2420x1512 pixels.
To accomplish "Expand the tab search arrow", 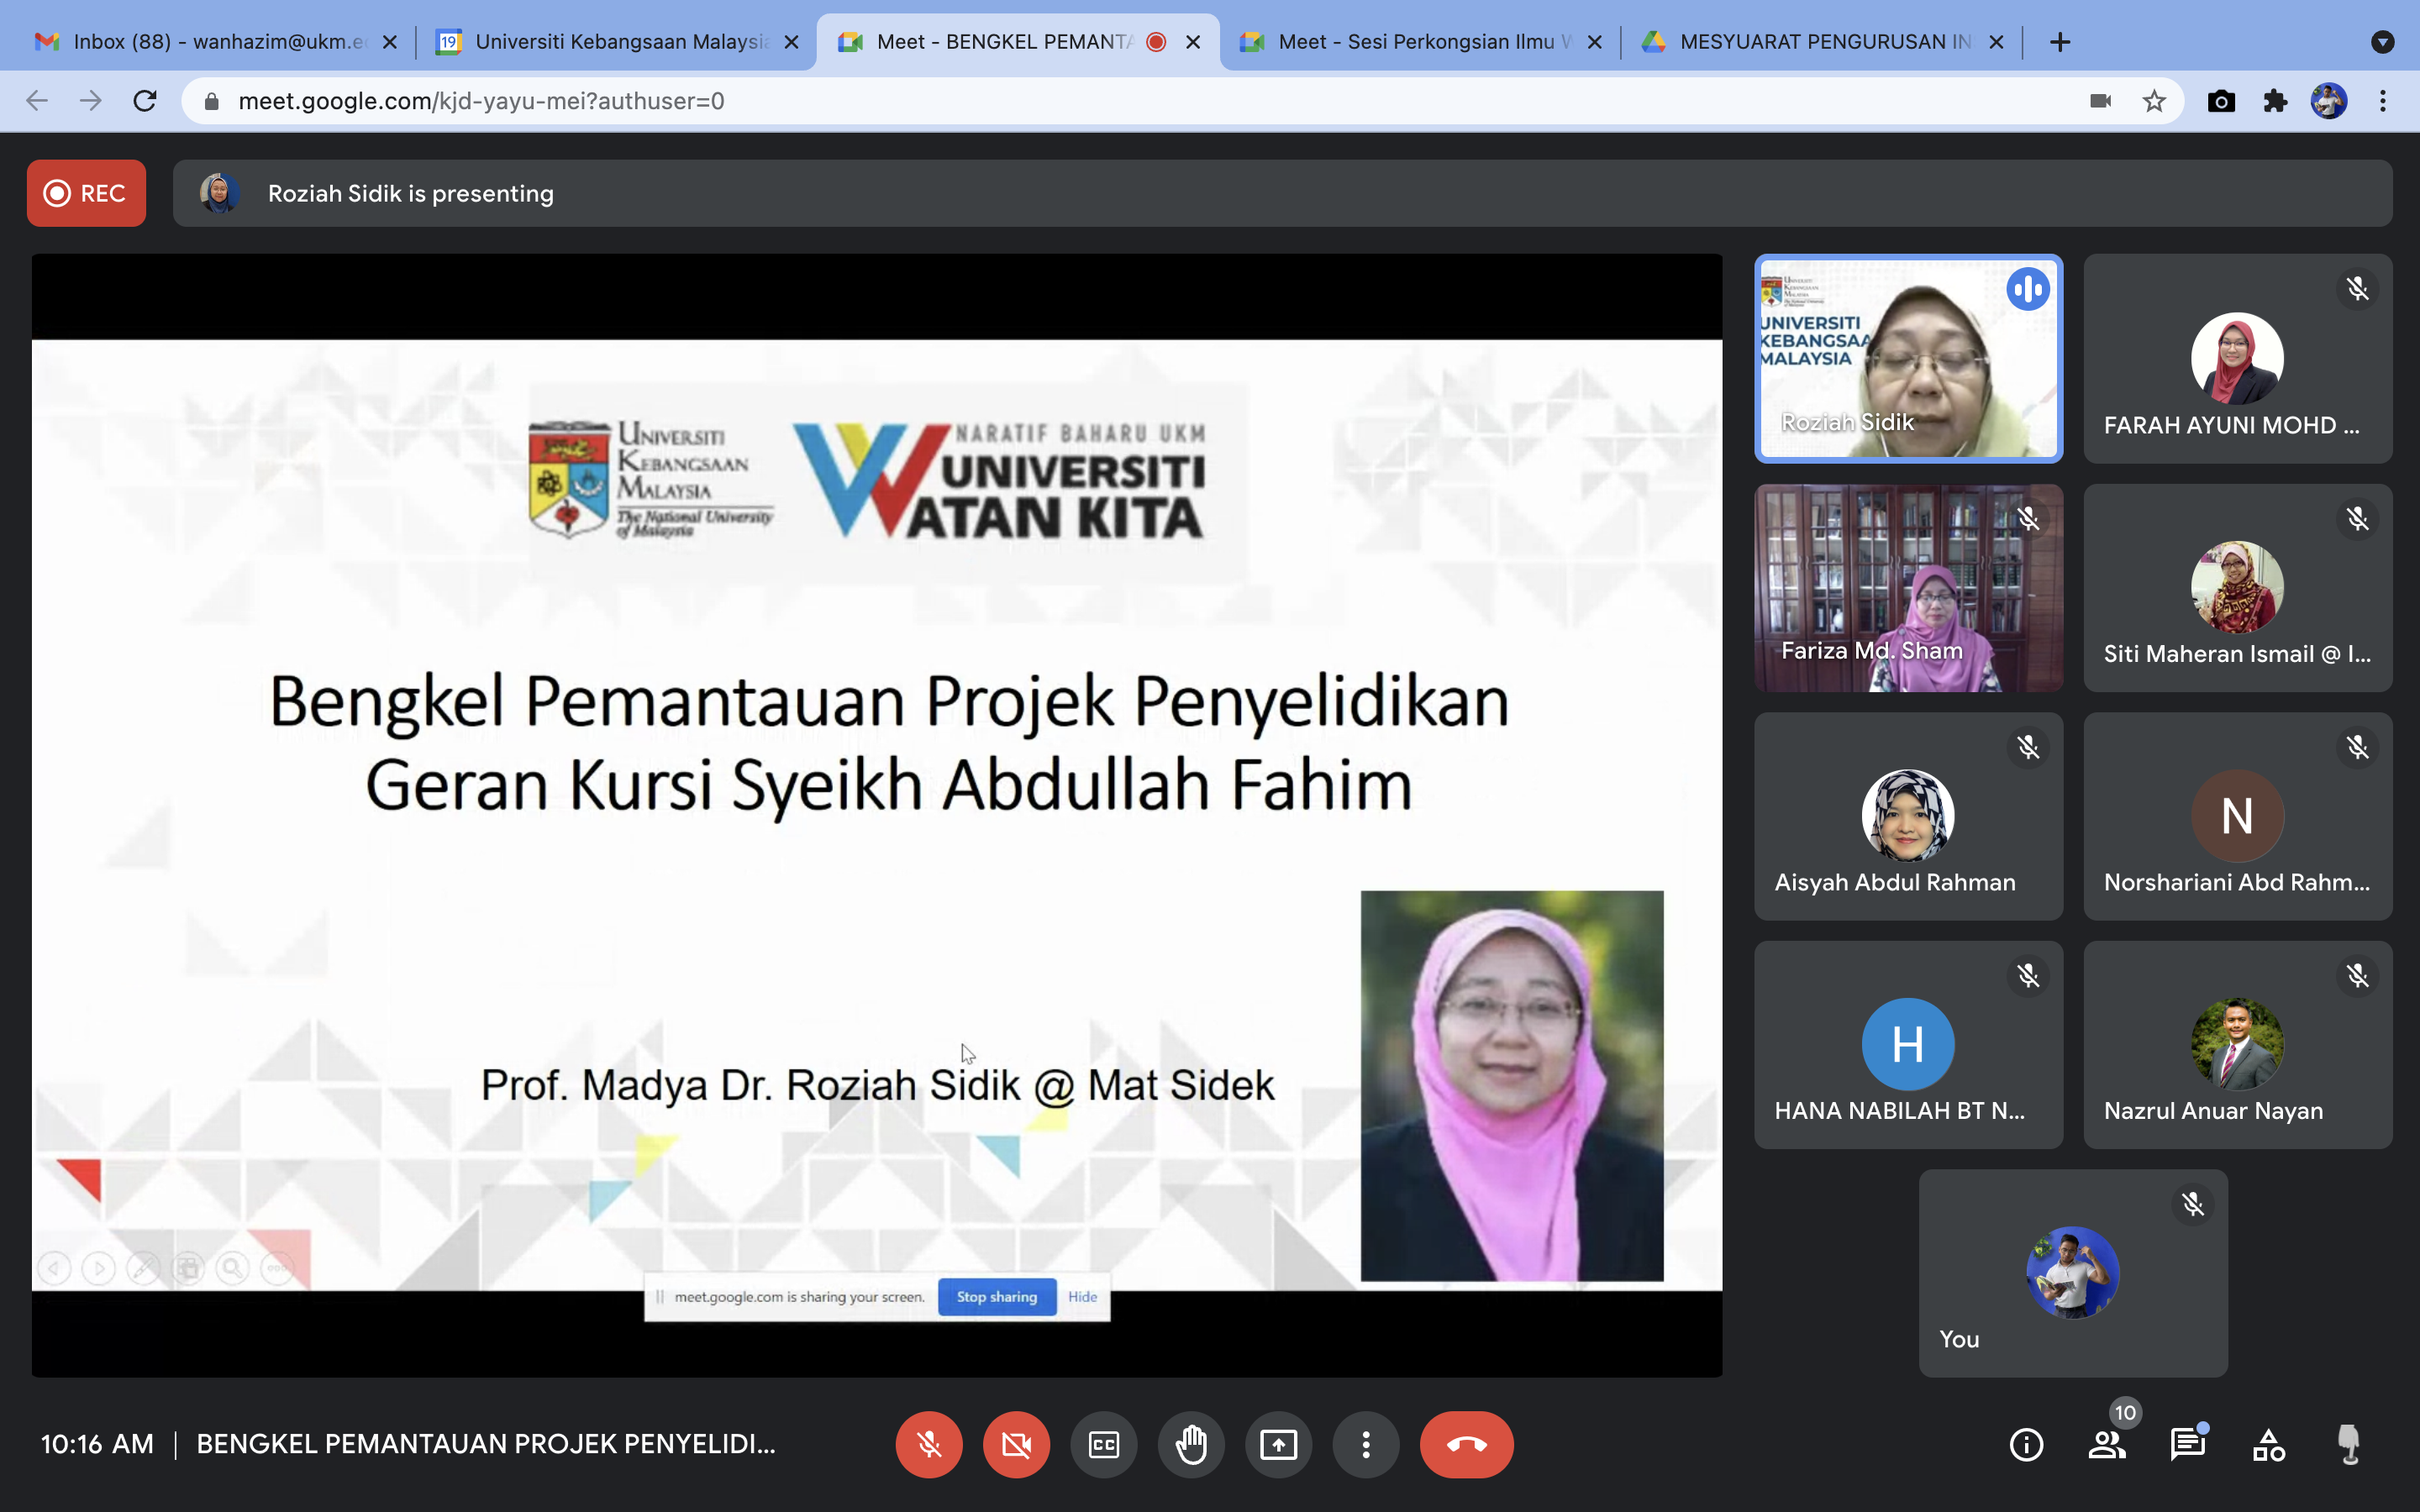I will (2382, 42).
